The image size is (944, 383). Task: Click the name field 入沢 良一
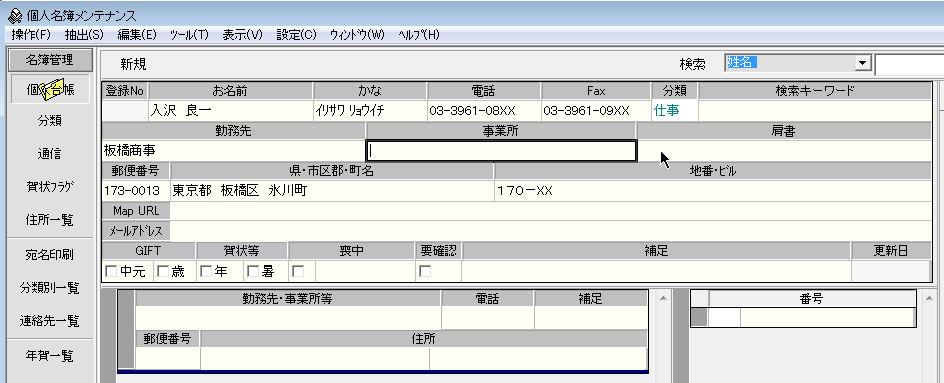click(x=231, y=110)
